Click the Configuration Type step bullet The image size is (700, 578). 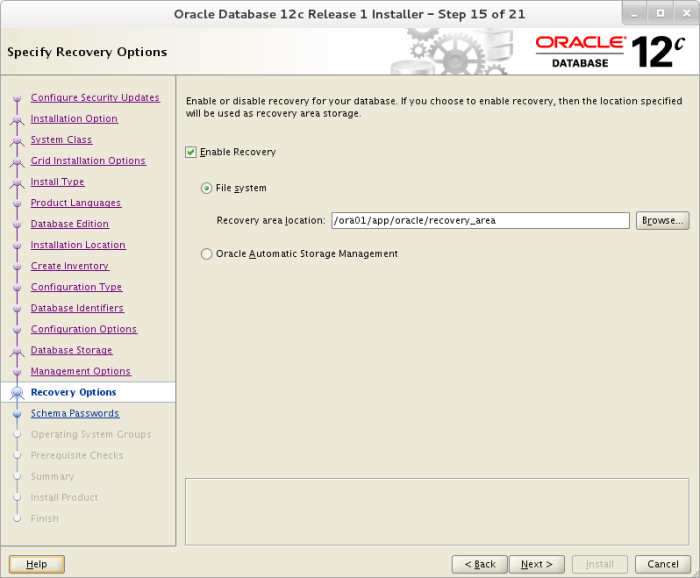17,287
